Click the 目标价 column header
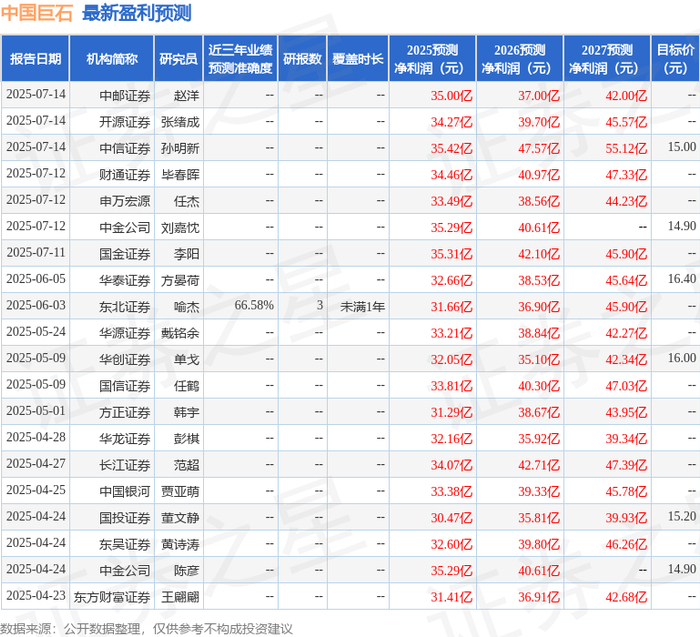Screen dimensions: 700x637 point(675,59)
